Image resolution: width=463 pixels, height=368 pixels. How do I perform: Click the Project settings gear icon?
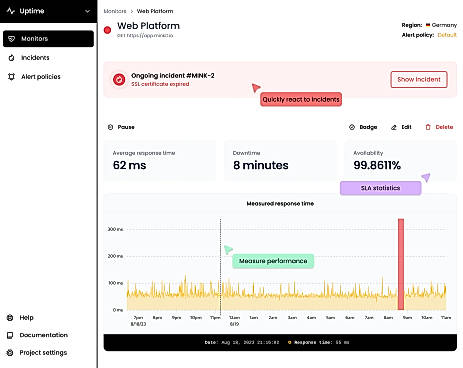coord(10,353)
